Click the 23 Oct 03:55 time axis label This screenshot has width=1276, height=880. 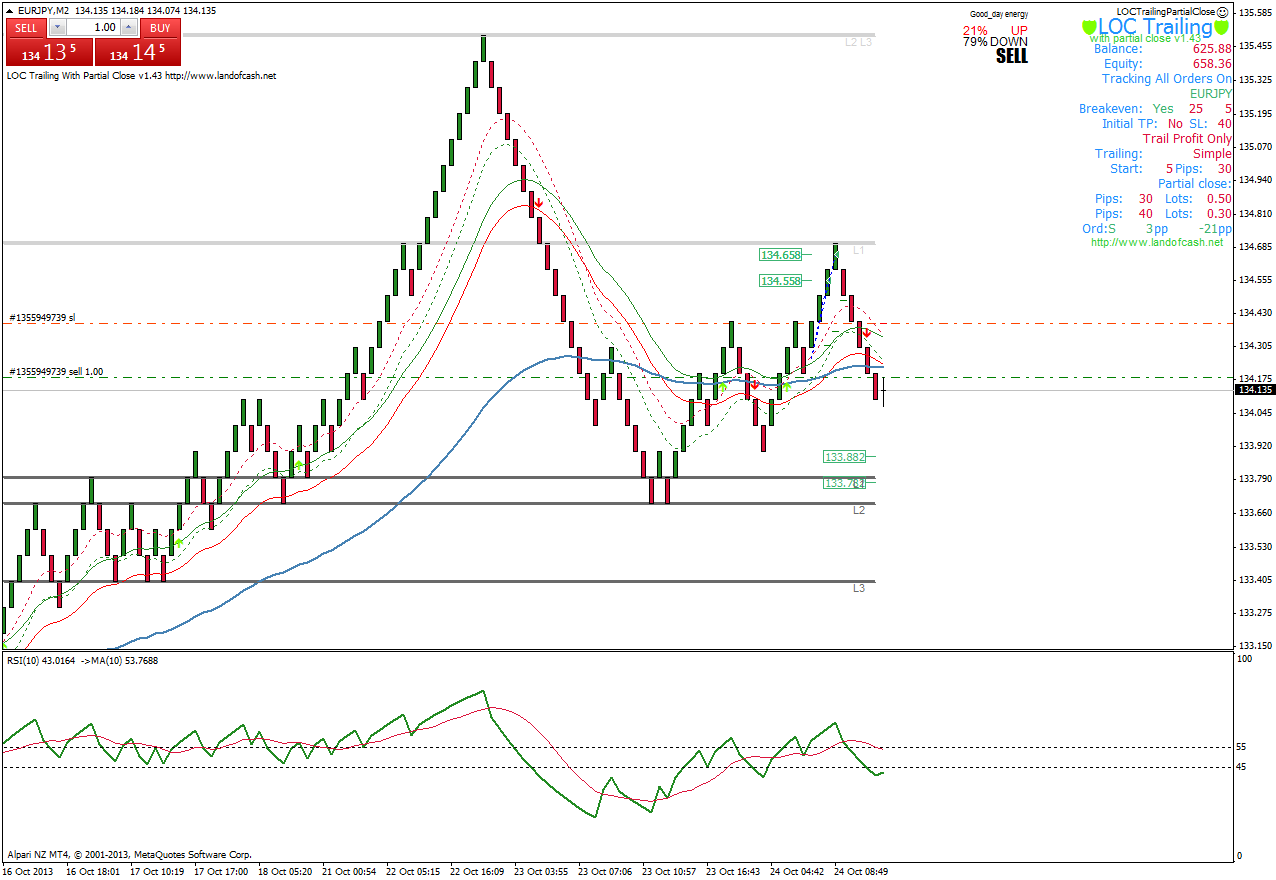(x=540, y=872)
